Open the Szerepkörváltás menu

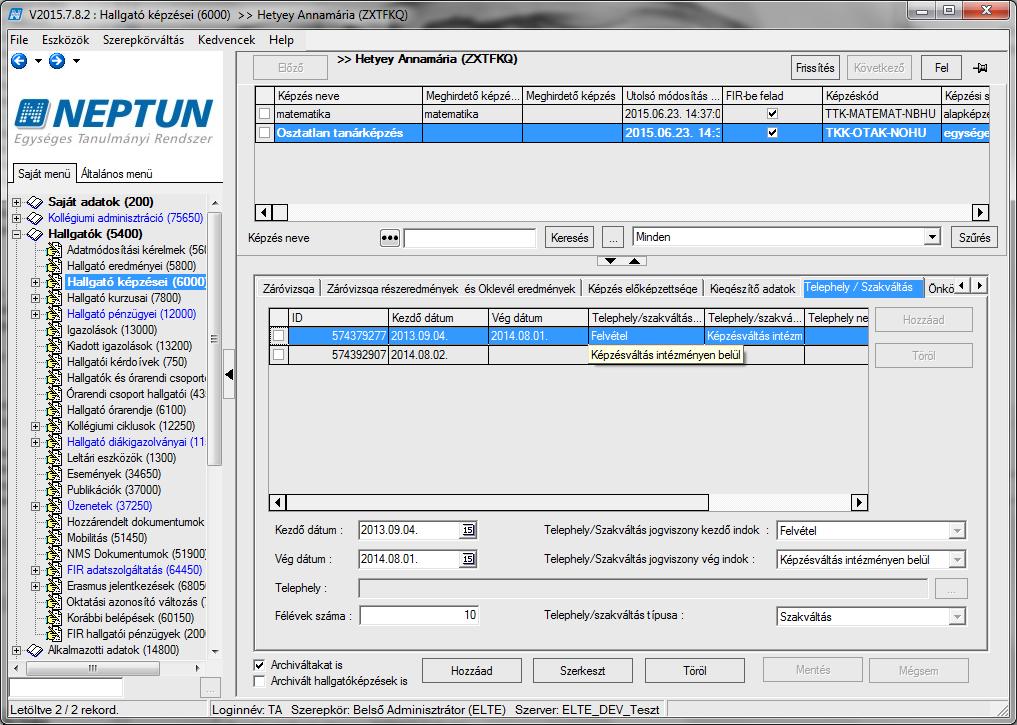coord(143,40)
